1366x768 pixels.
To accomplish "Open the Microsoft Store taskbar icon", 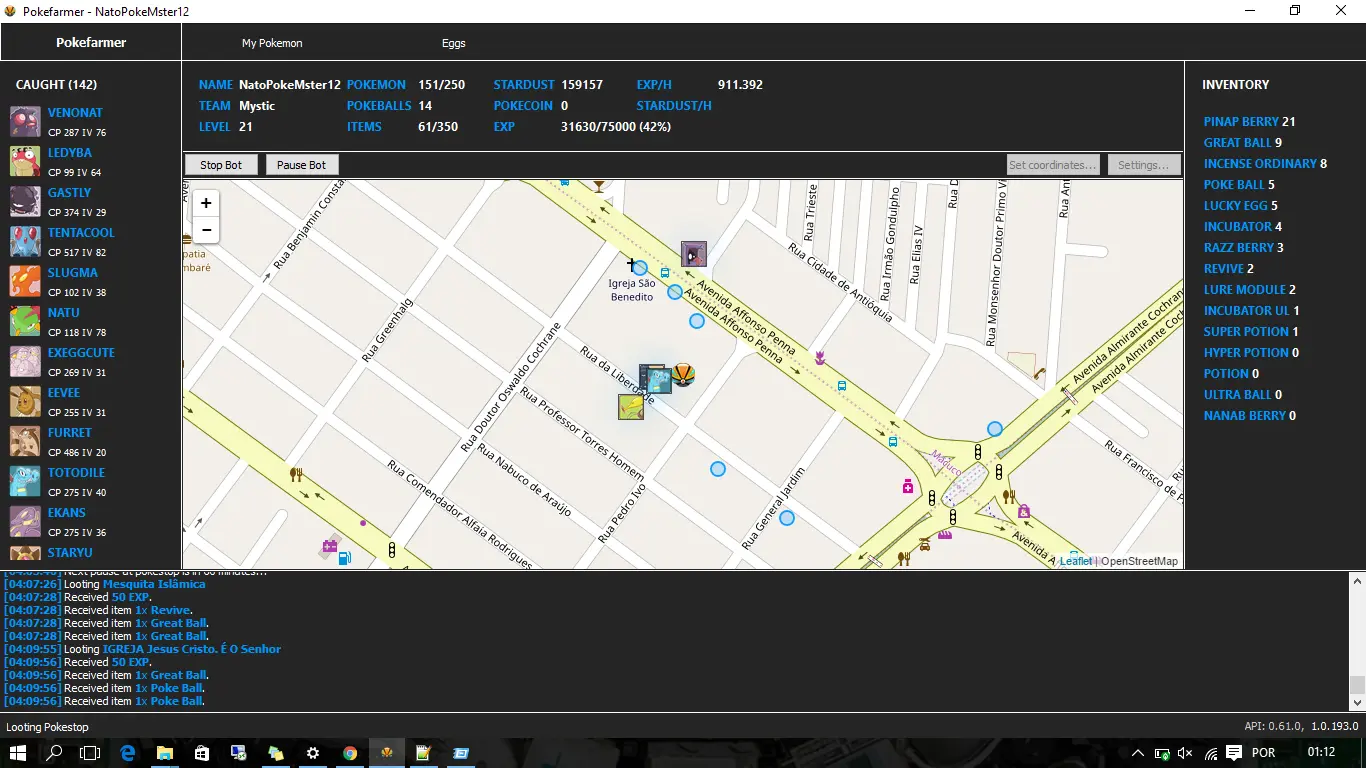I will pyautogui.click(x=202, y=753).
